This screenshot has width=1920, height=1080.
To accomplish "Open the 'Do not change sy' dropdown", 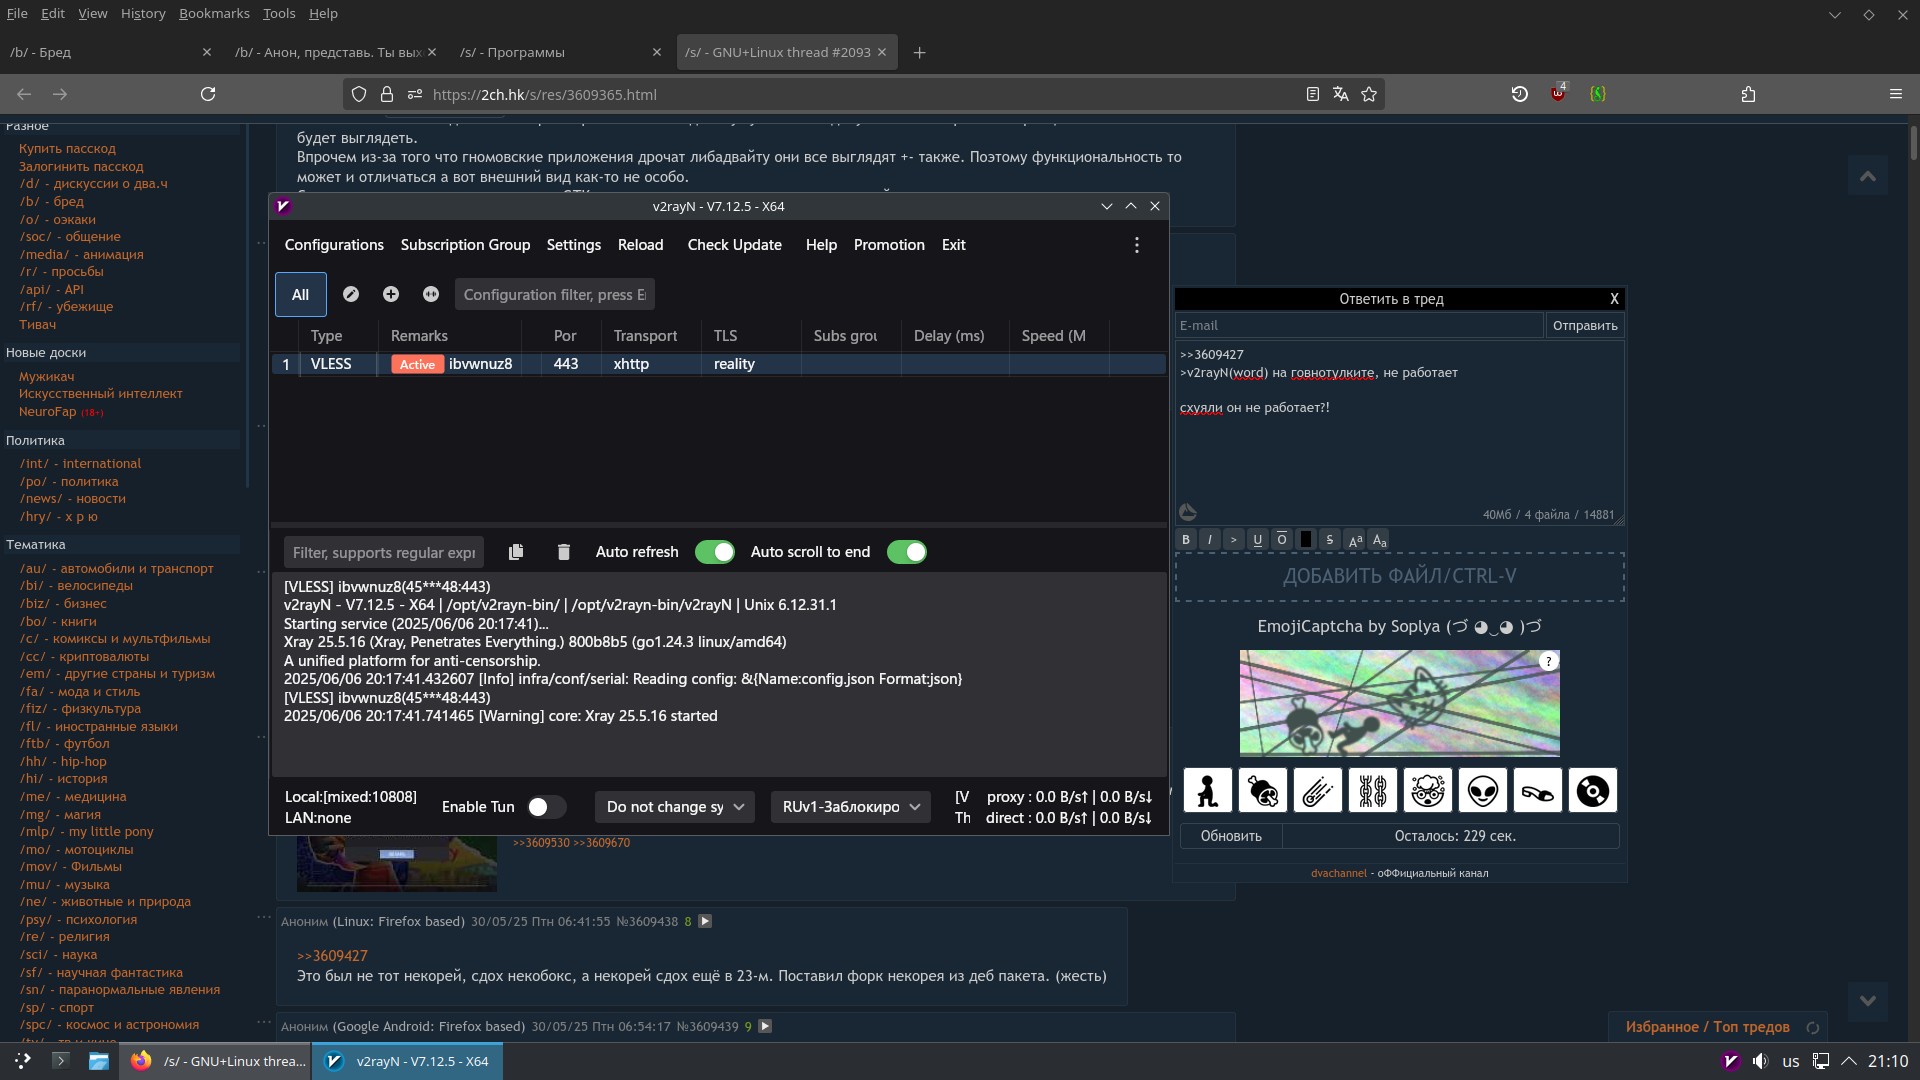I will click(674, 807).
